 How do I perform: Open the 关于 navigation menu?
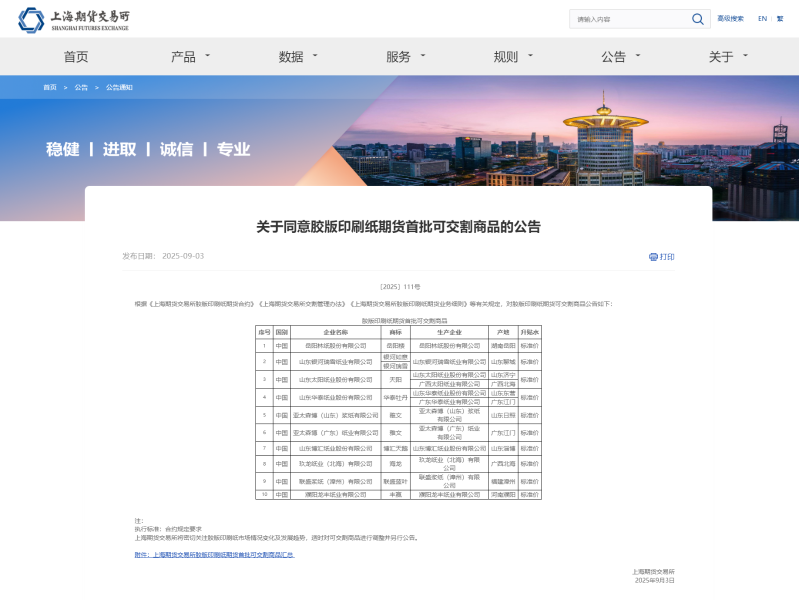[x=727, y=57]
